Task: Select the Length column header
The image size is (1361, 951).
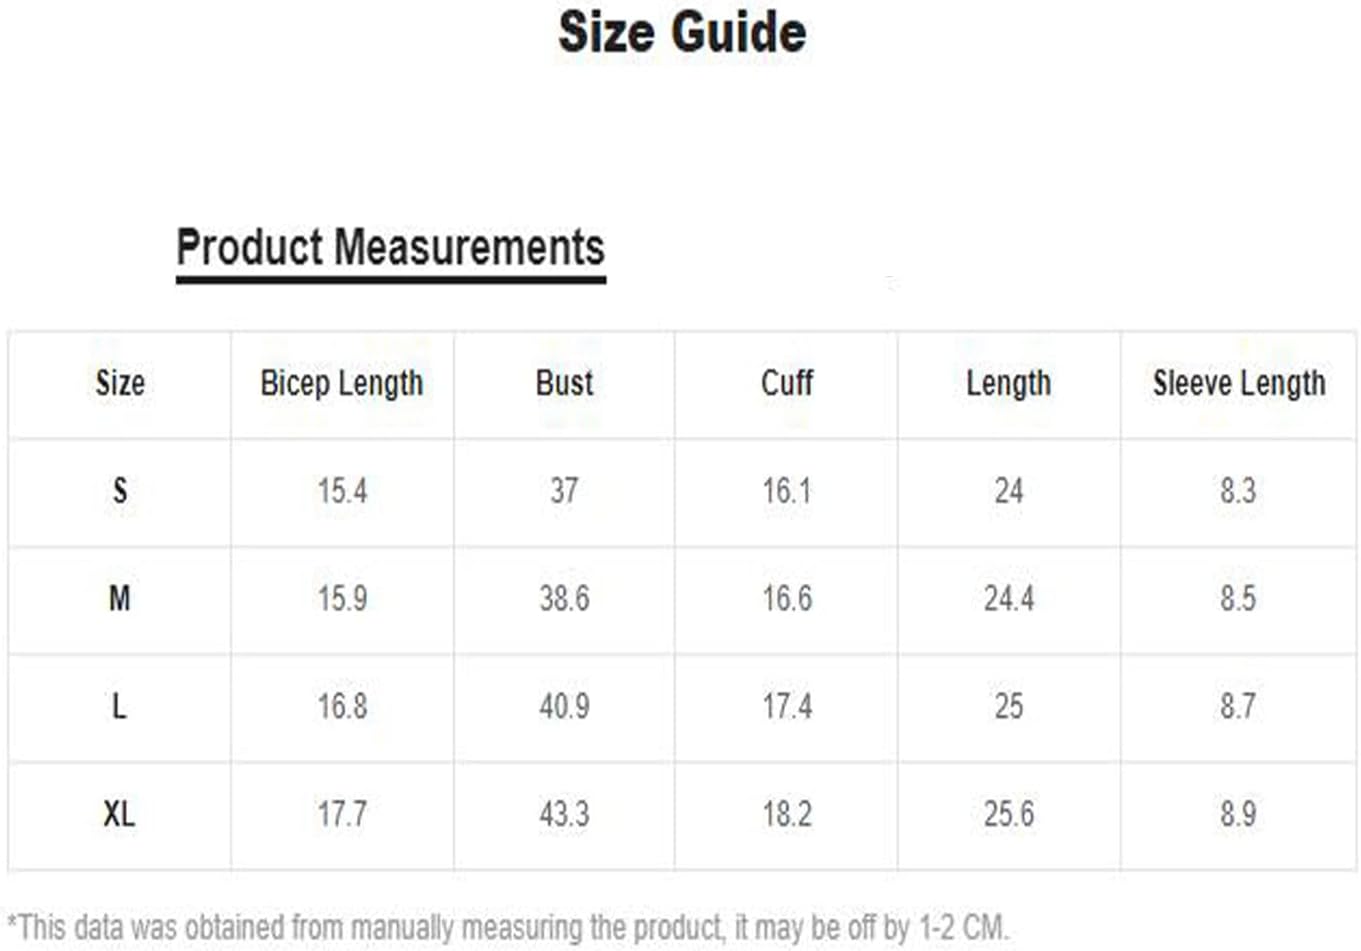Action: pos(1008,383)
